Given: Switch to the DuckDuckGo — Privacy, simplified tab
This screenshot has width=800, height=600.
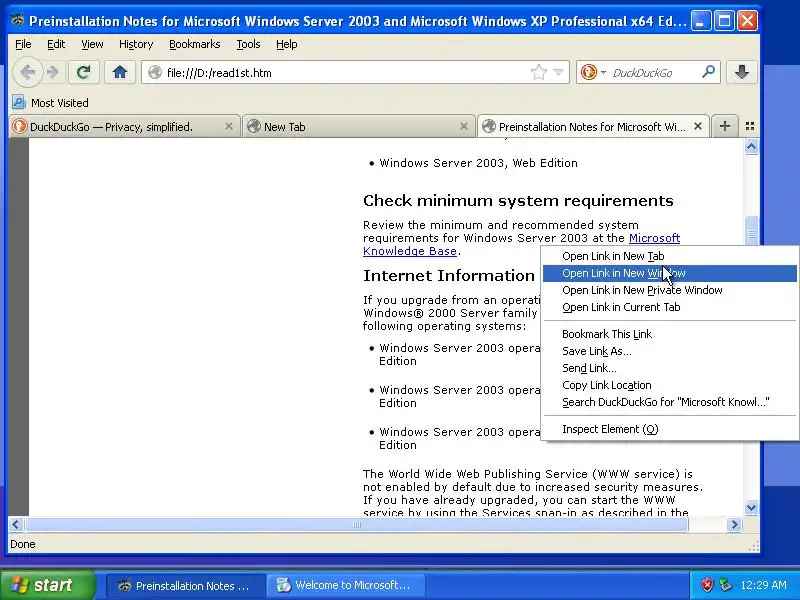Looking at the screenshot, I should (x=124, y=127).
